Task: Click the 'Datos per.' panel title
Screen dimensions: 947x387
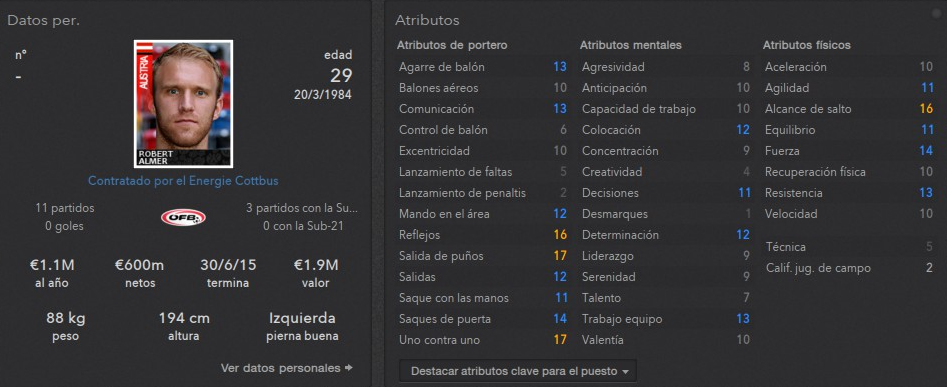Action: (43, 21)
